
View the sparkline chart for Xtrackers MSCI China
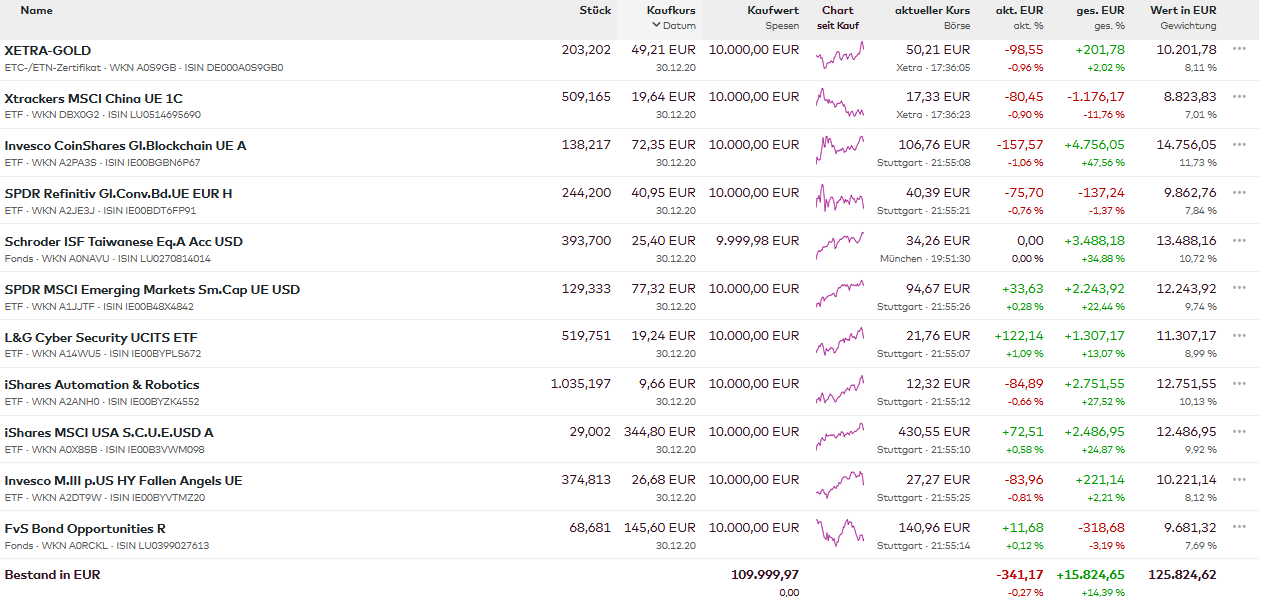[839, 103]
